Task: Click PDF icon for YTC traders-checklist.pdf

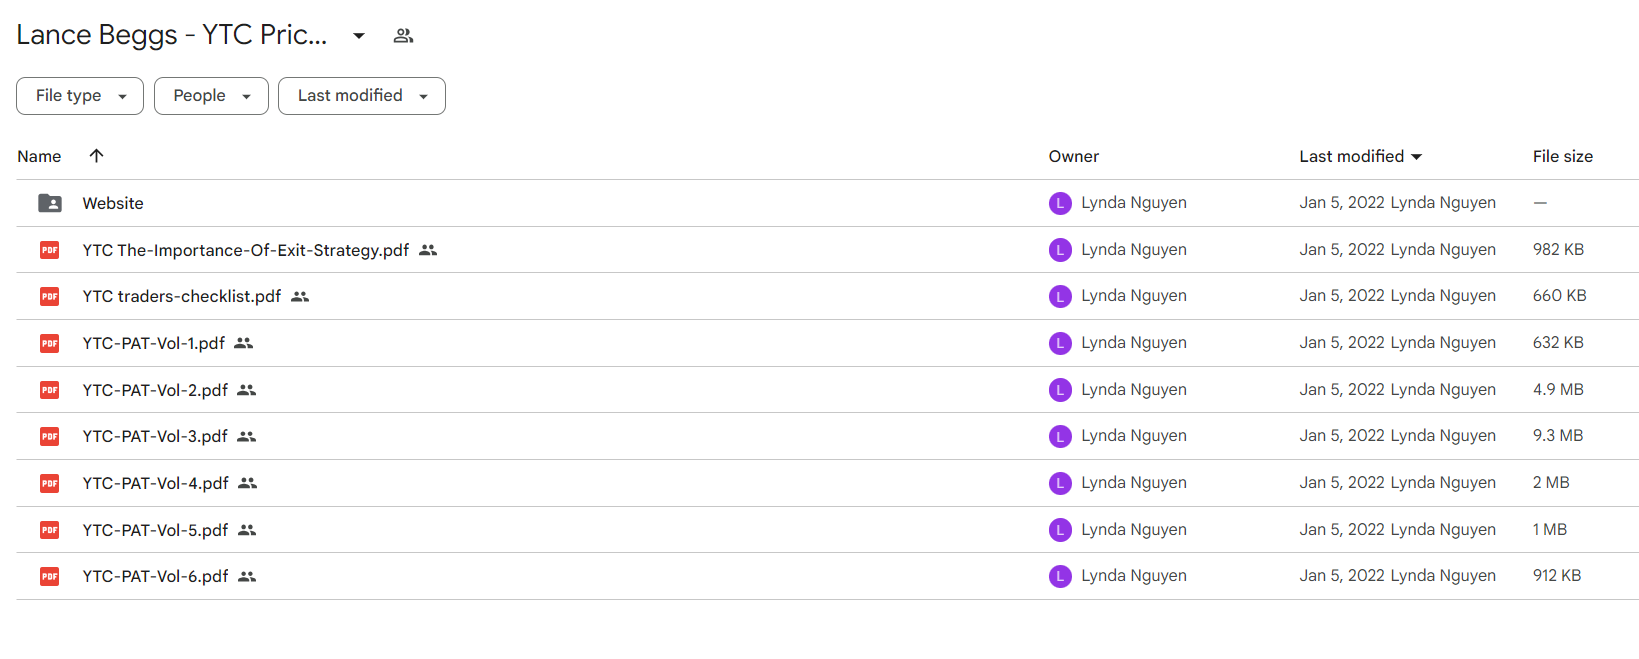Action: 50,296
